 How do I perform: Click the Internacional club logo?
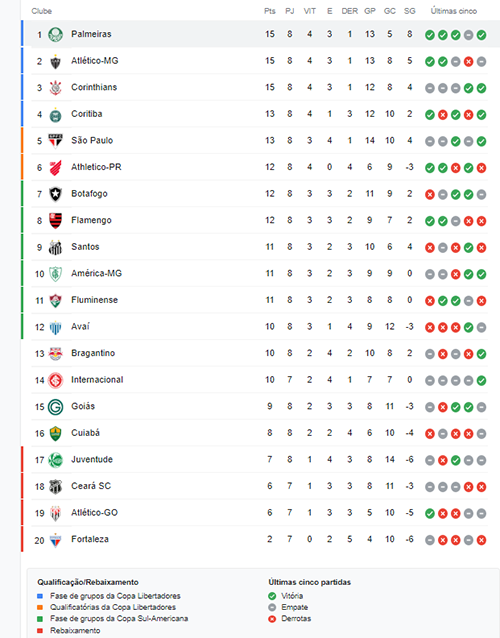click(x=55, y=380)
